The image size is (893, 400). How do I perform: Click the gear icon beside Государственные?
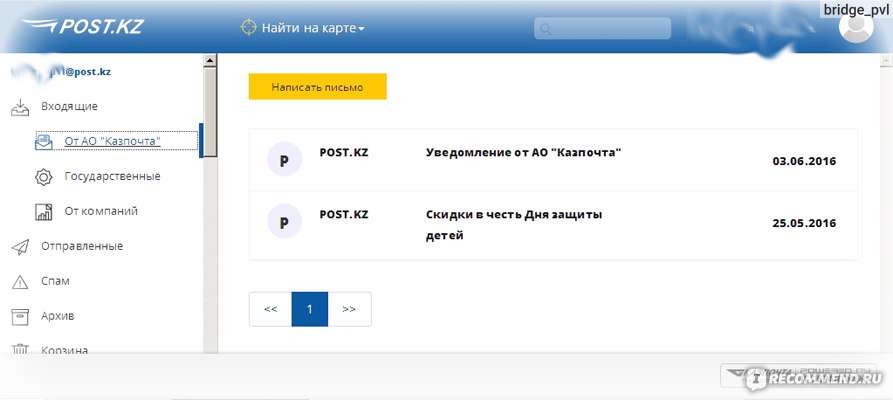(x=43, y=177)
